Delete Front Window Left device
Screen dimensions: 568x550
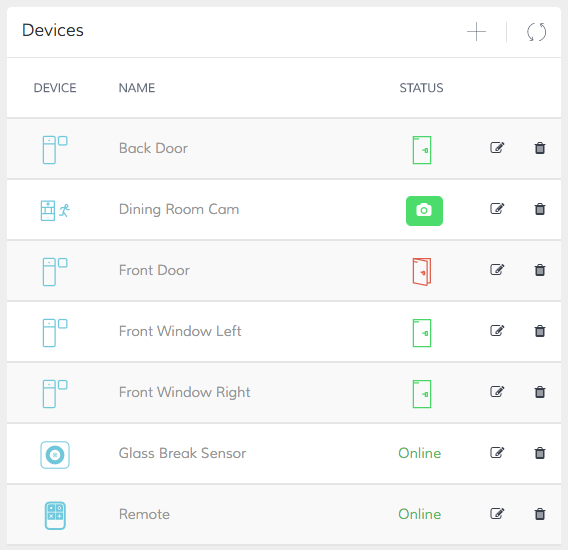540,331
